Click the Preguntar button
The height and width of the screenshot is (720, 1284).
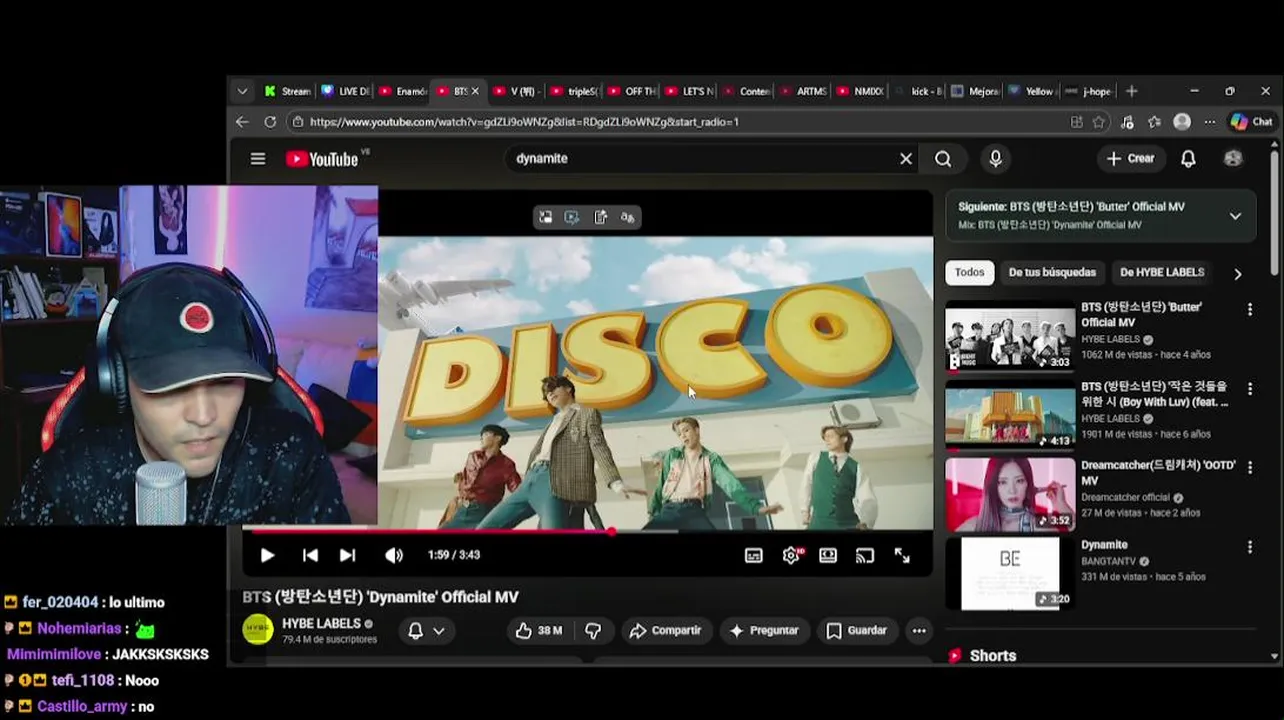764,631
